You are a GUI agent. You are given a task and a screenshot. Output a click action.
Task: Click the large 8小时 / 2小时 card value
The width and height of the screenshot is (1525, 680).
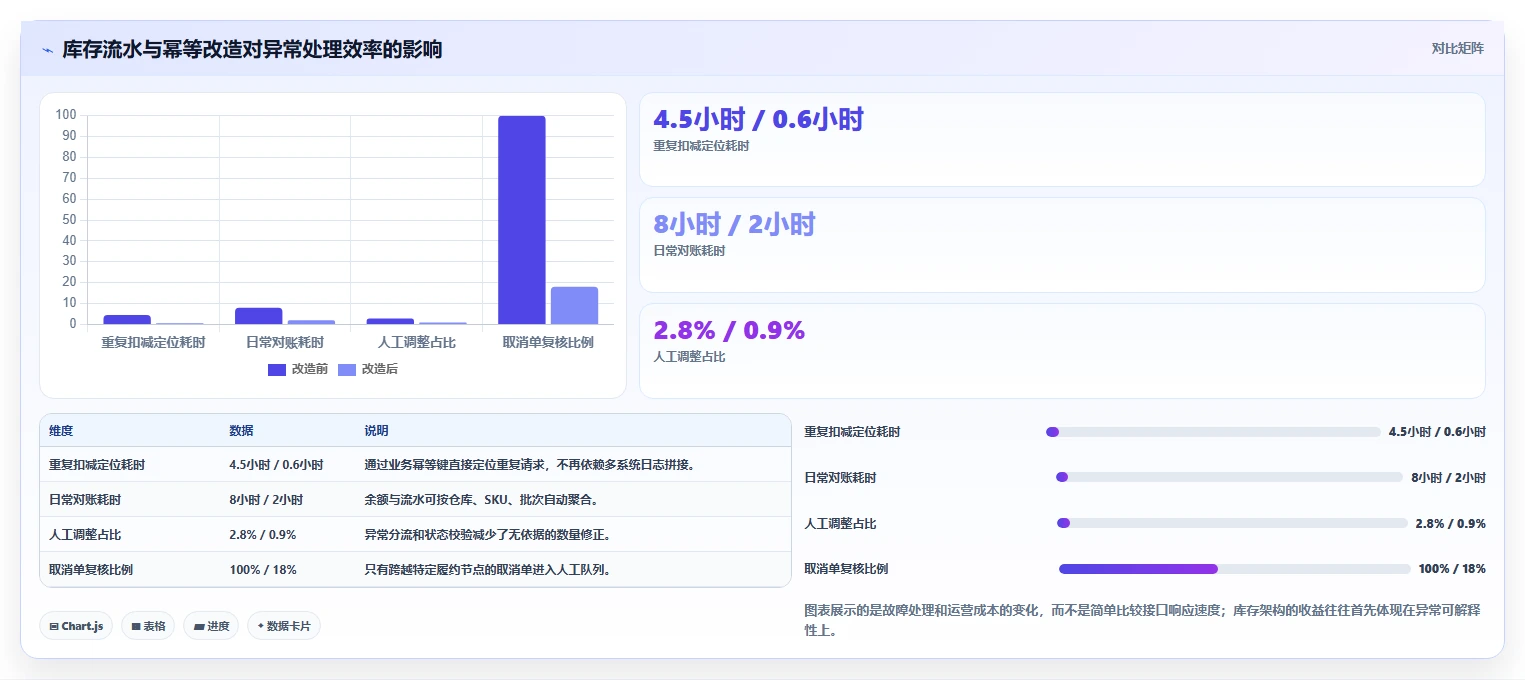[734, 224]
